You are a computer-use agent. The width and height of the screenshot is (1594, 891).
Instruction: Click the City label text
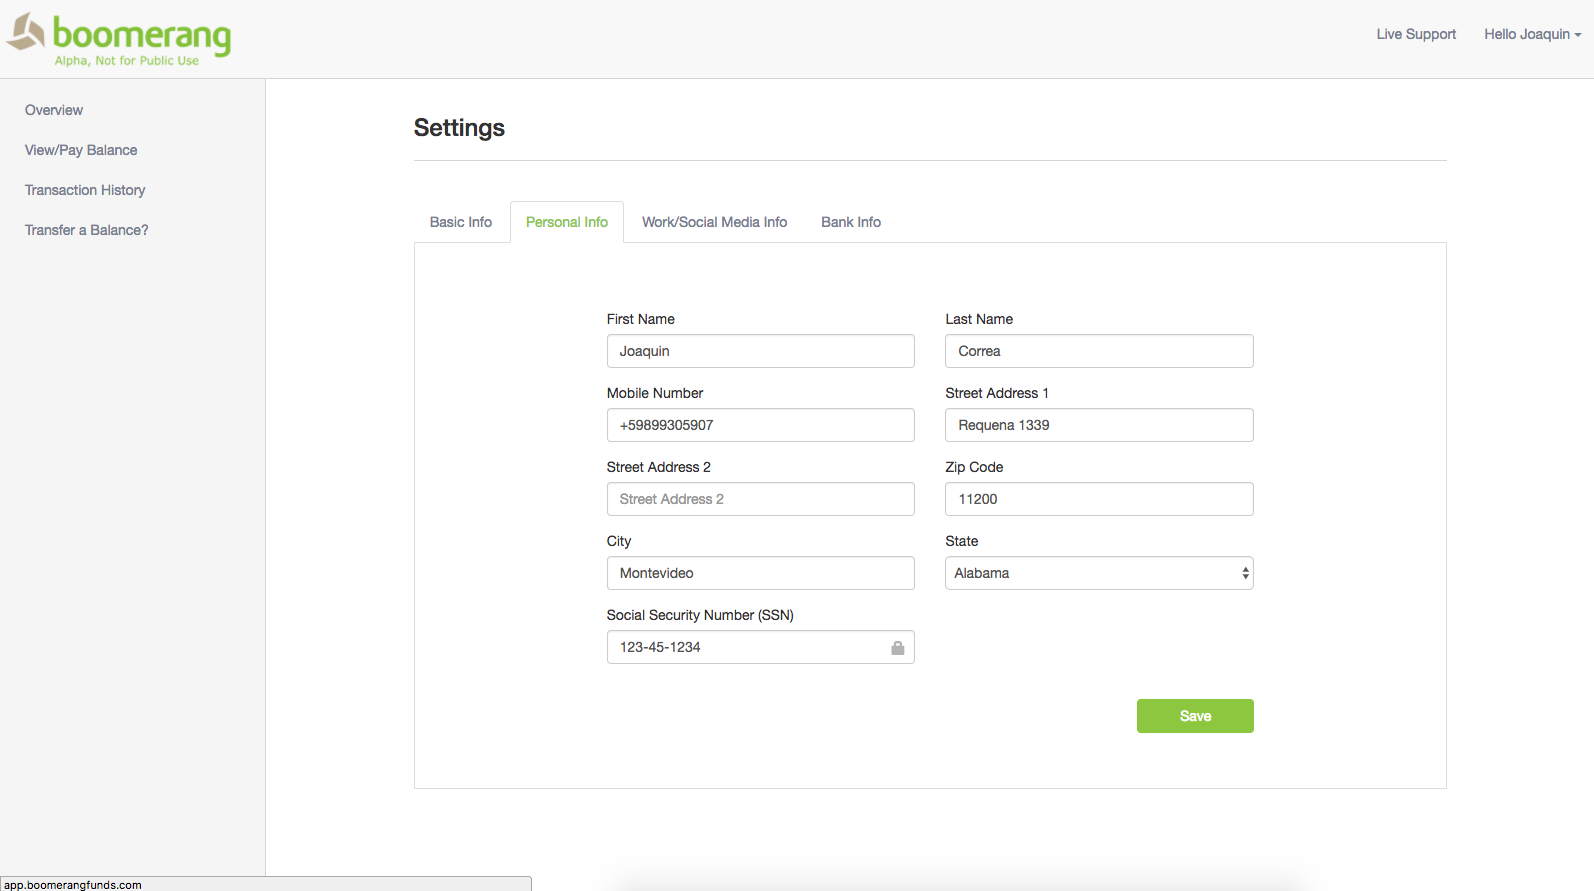[619, 541]
